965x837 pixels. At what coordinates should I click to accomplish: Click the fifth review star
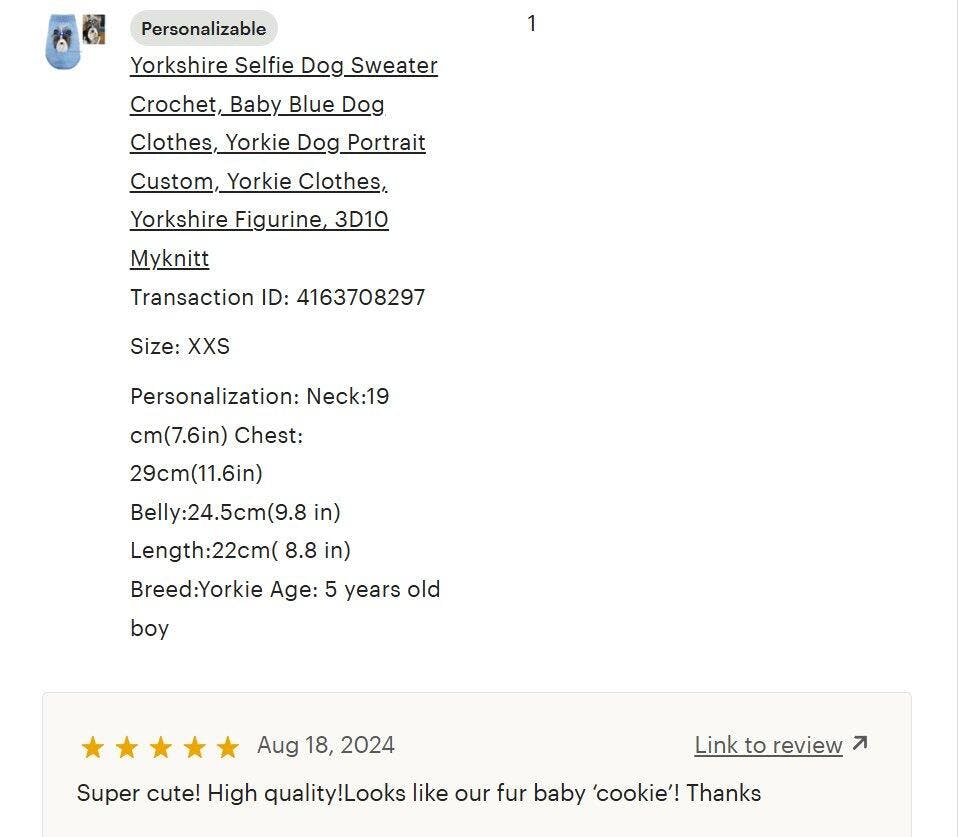[228, 747]
